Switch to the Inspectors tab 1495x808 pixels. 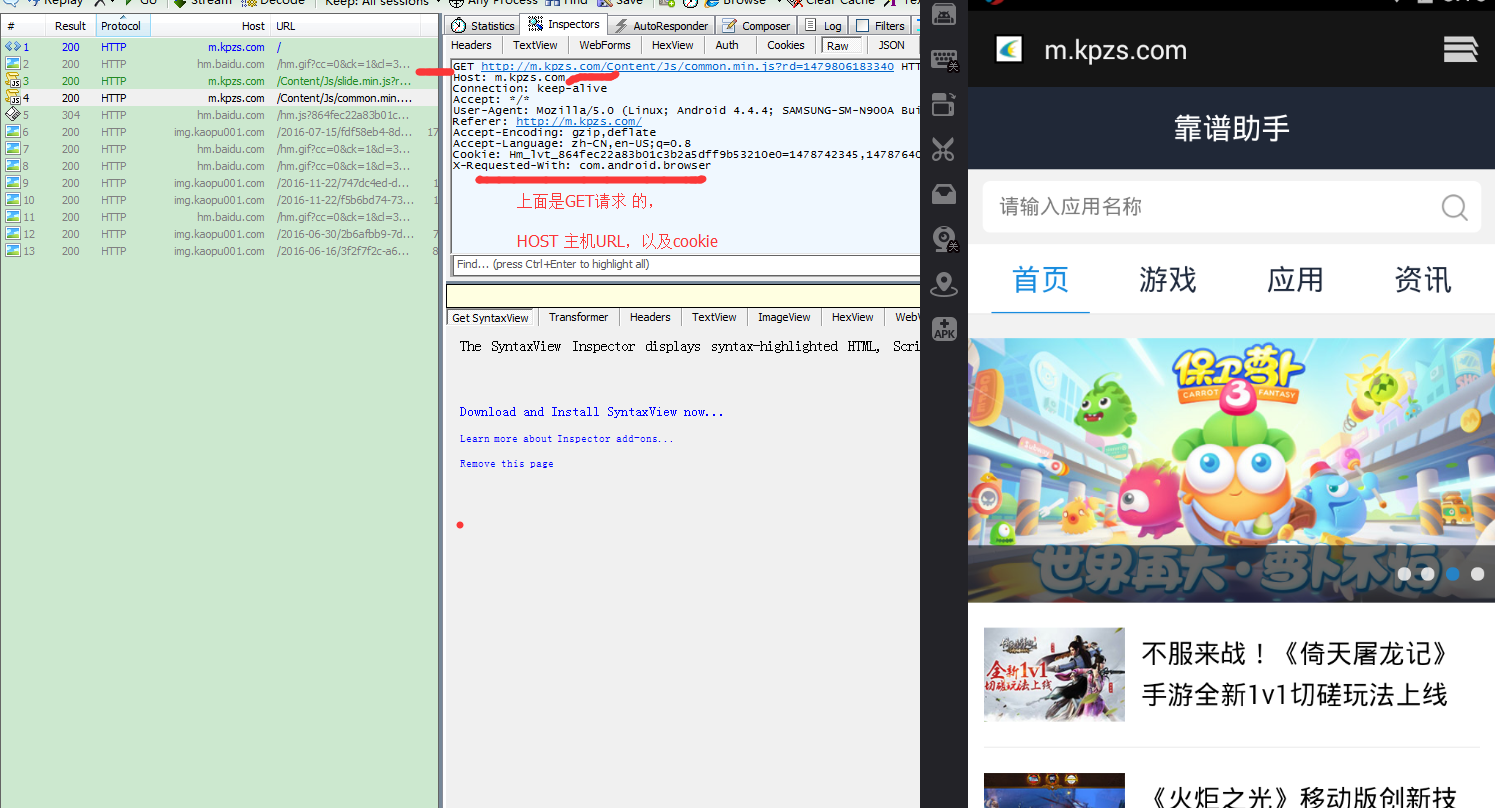564,24
